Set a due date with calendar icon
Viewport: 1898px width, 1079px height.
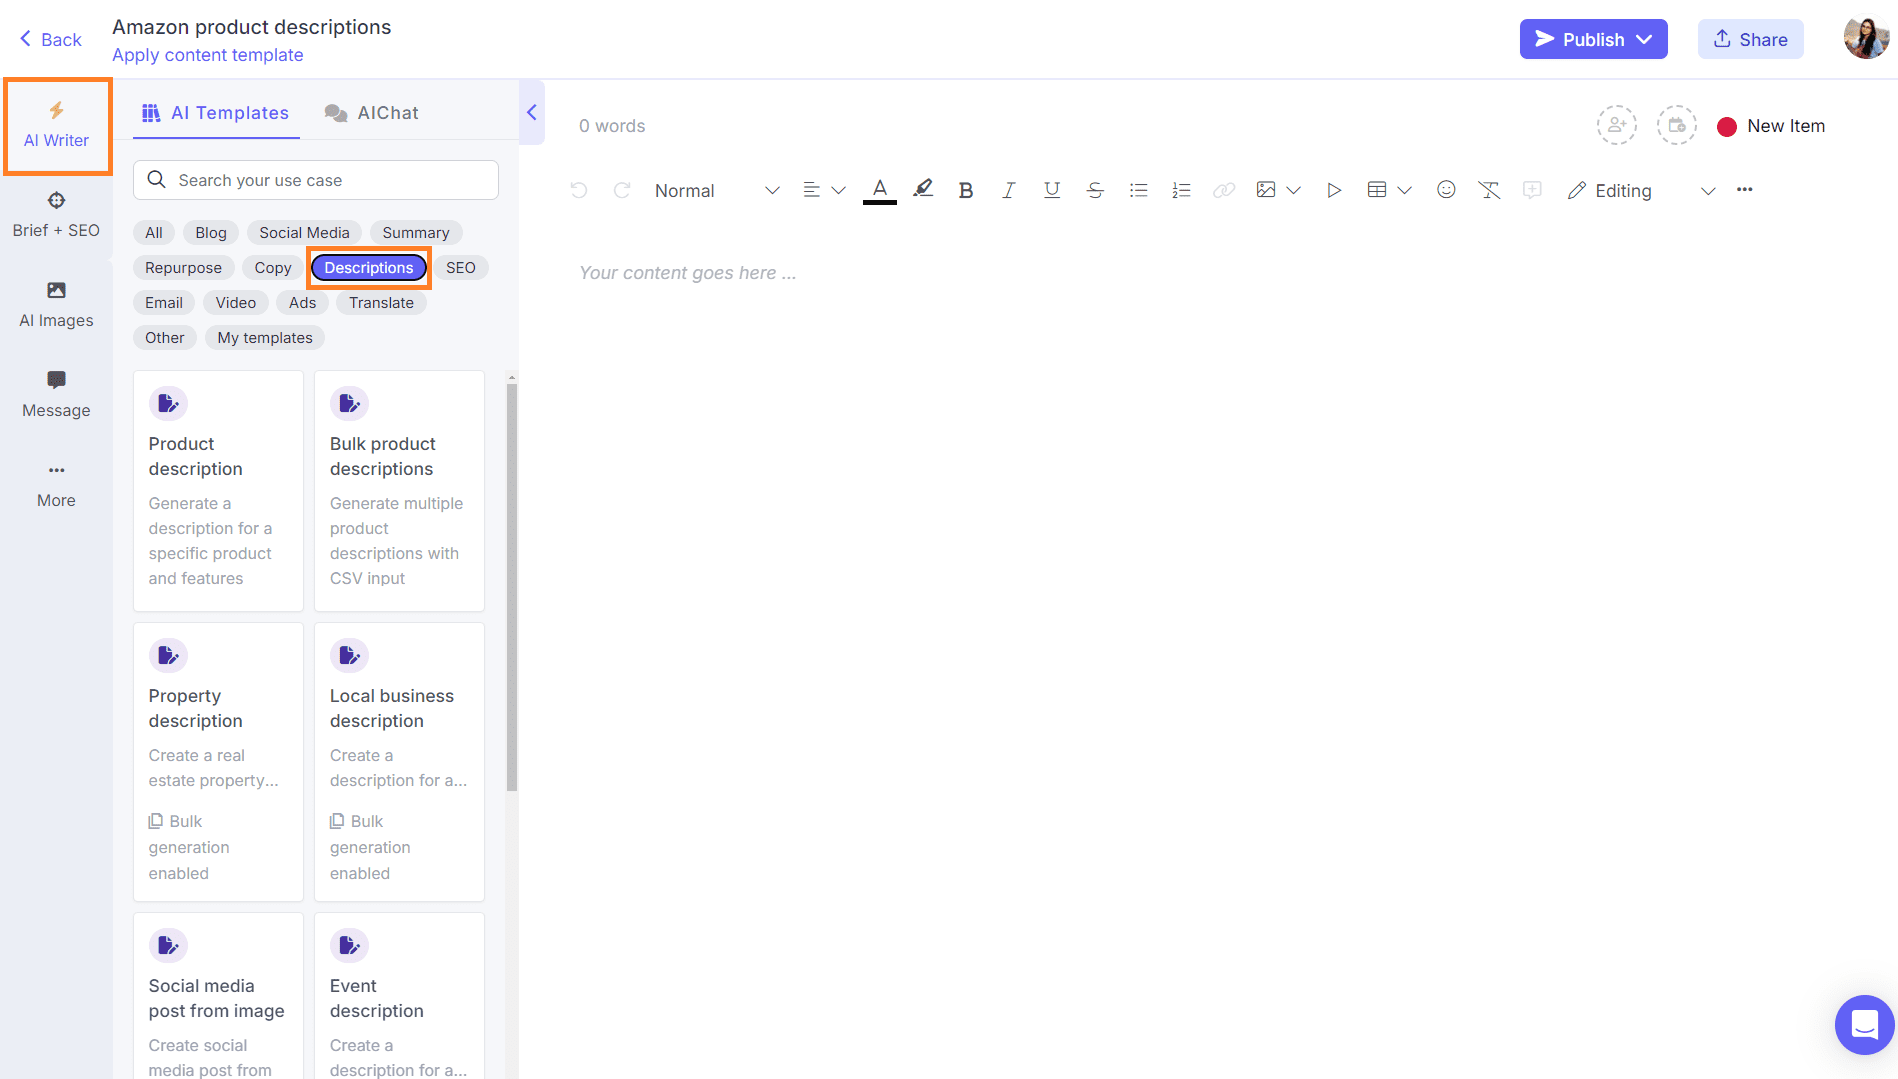[x=1677, y=126]
